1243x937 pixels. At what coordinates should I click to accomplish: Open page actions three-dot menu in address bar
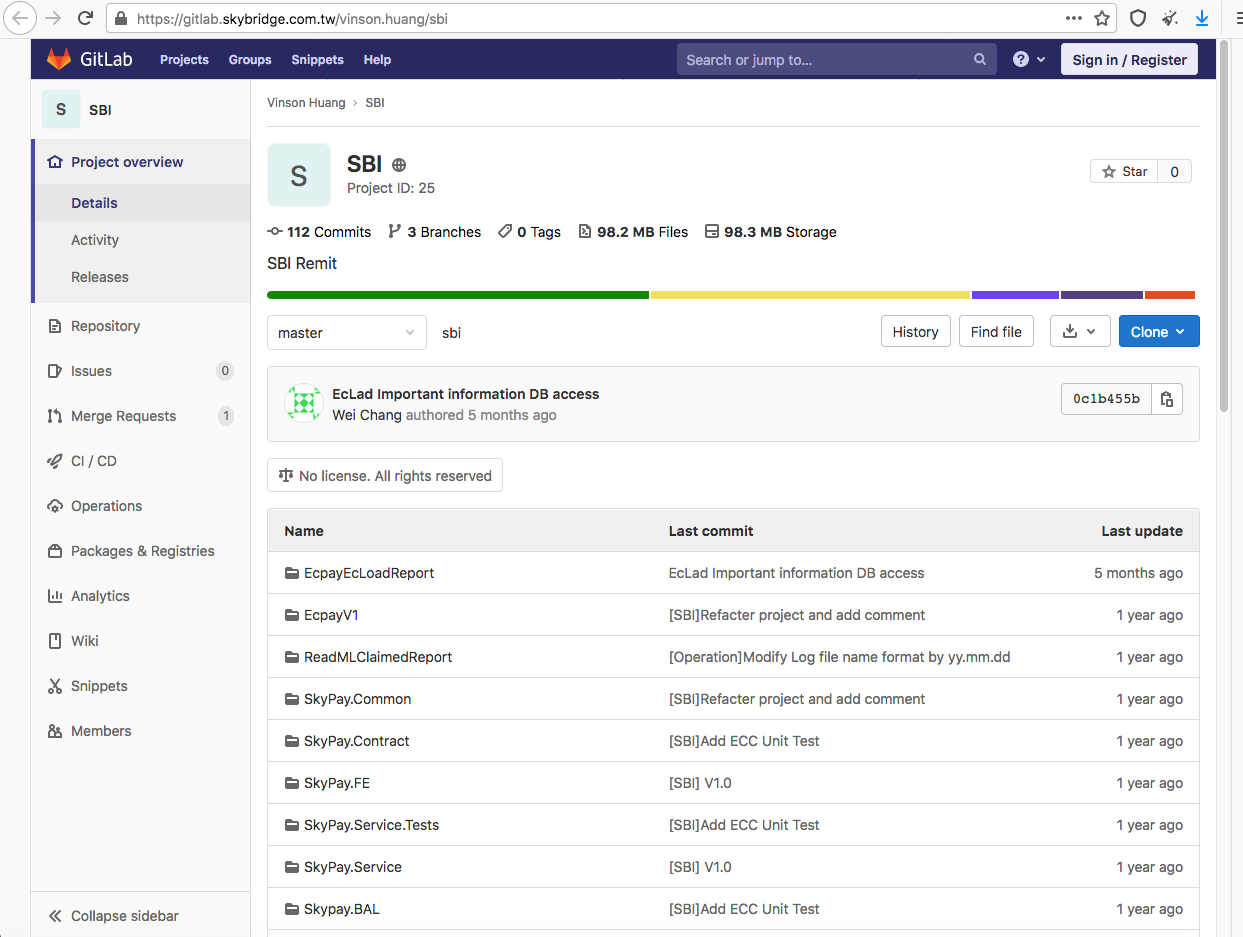click(x=1074, y=18)
